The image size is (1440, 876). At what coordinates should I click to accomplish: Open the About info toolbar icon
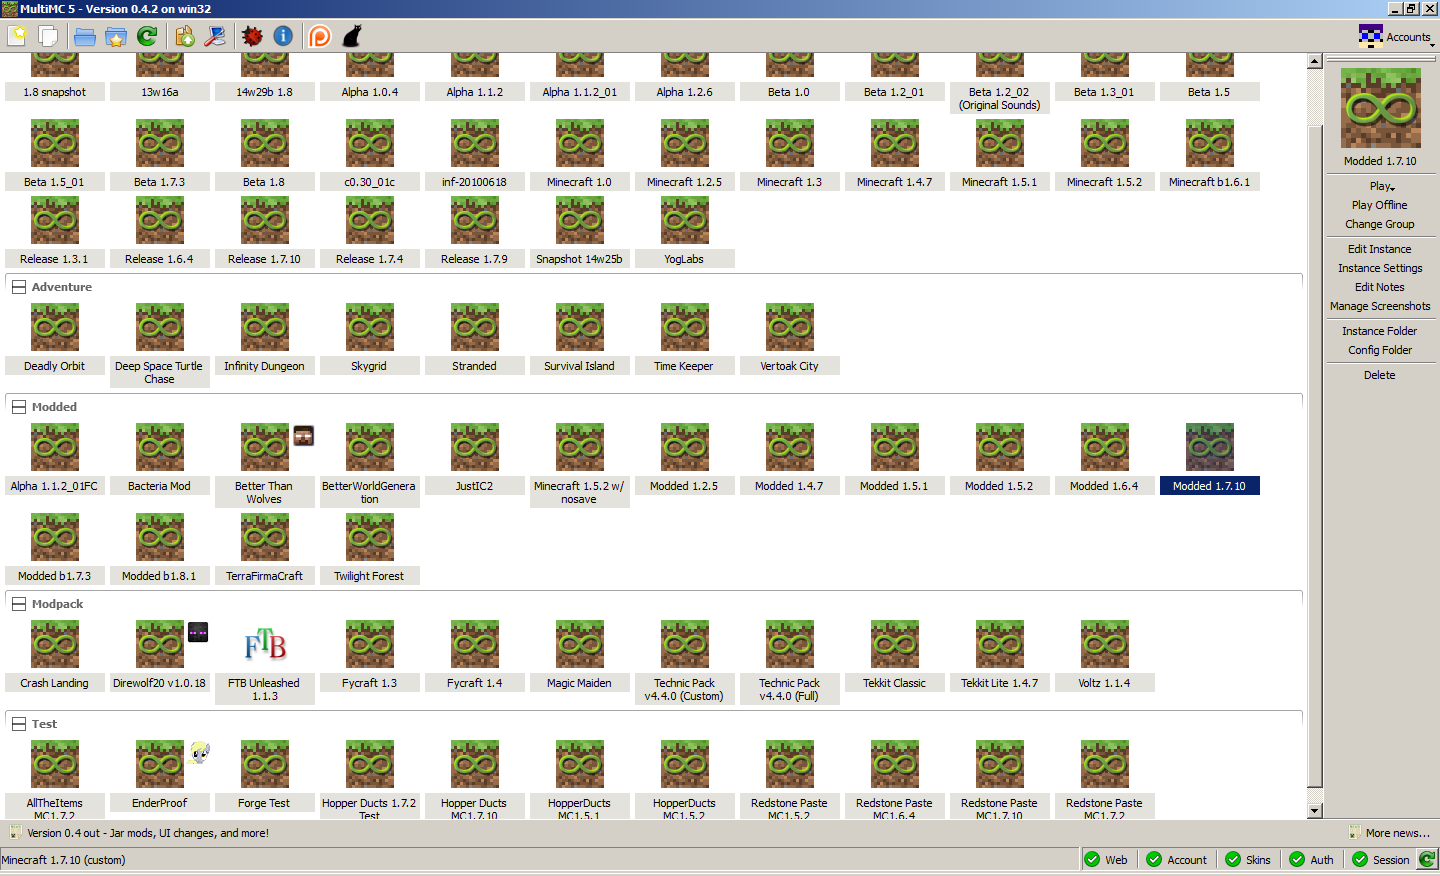pyautogui.click(x=283, y=36)
